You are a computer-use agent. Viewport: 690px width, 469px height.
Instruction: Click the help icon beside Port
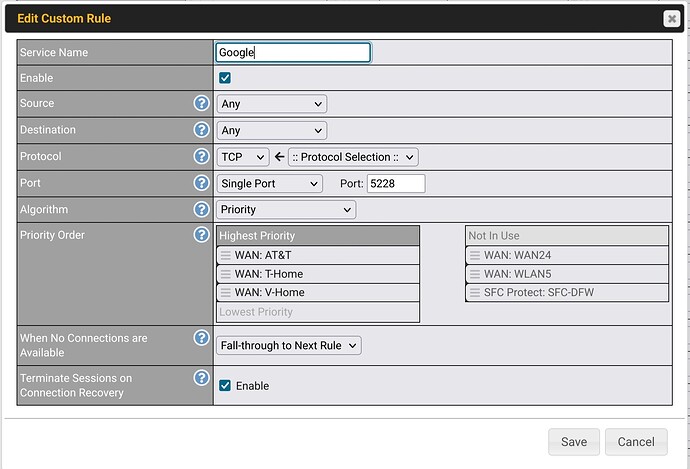201,183
